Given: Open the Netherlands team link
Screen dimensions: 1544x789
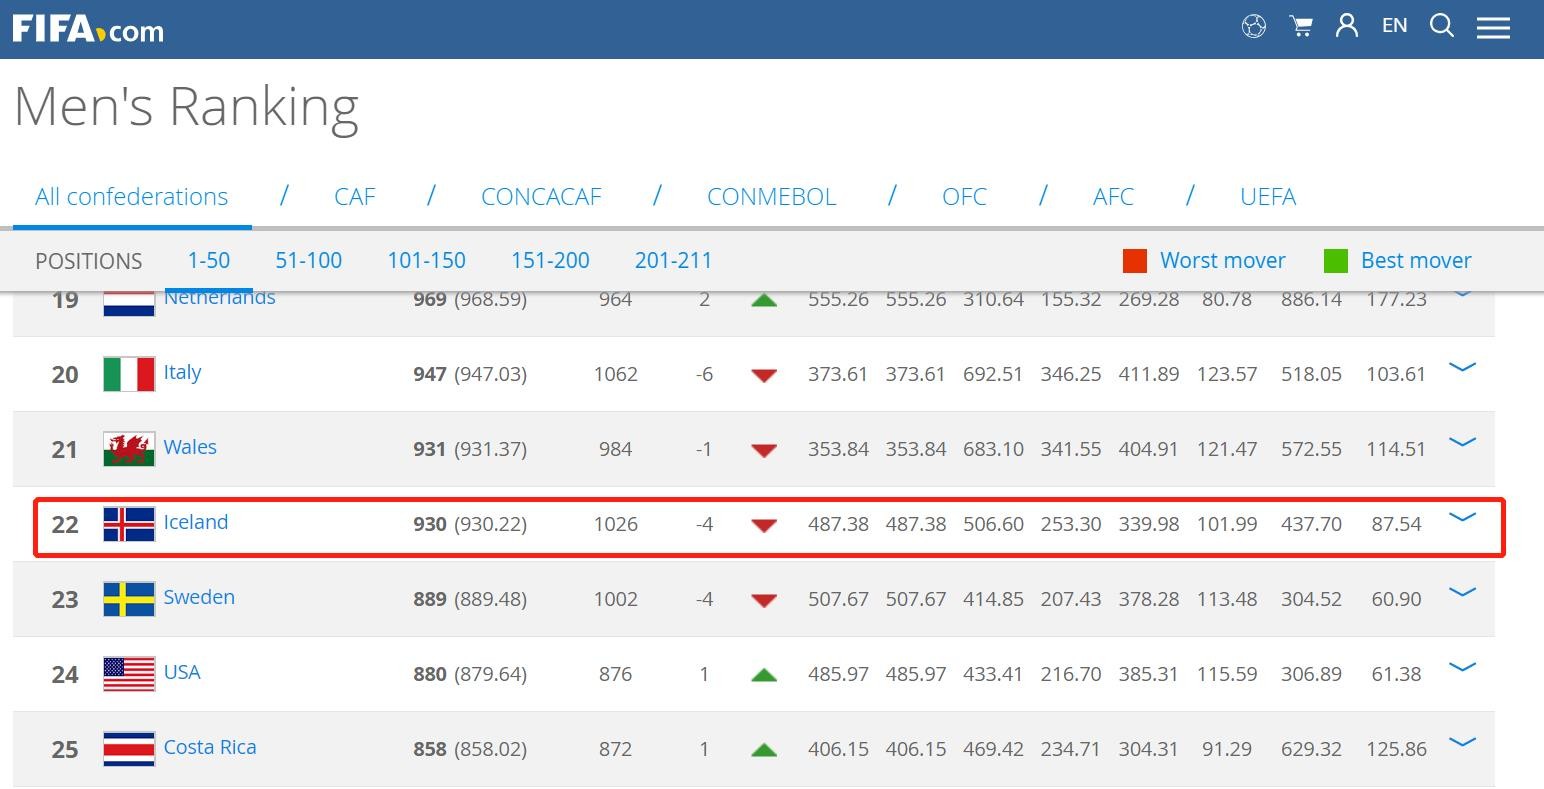Looking at the screenshot, I should tap(219, 297).
